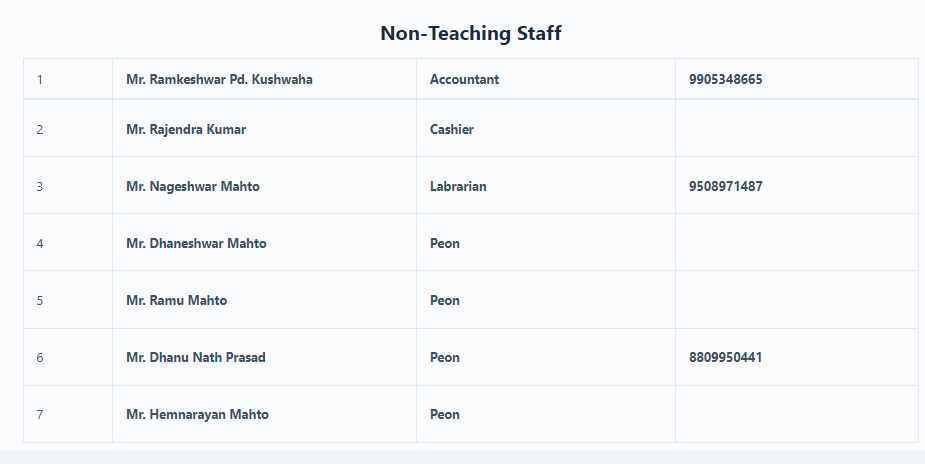Select the name Mr. Rajendra Kumar
This screenshot has height=464, width=925.
[186, 130]
